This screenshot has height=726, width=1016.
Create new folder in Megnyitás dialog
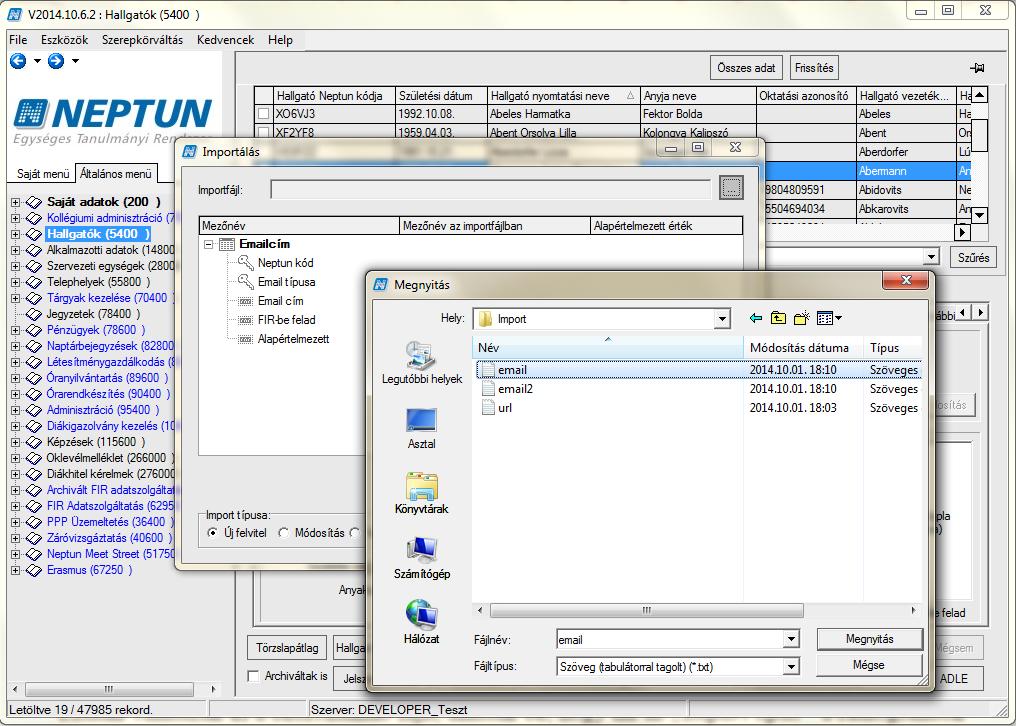coord(802,318)
